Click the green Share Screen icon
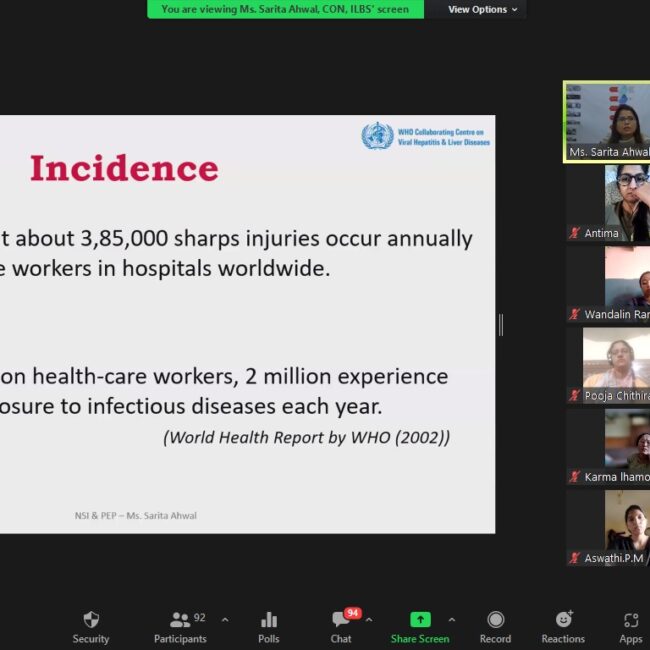The image size is (650, 650). [420, 620]
